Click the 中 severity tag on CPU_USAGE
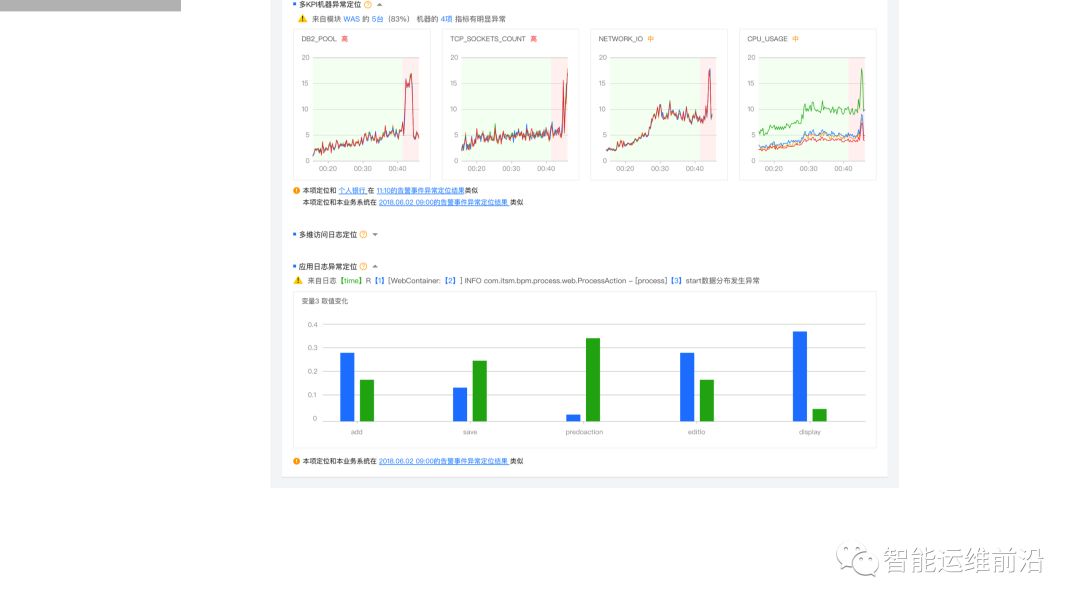 (796, 39)
